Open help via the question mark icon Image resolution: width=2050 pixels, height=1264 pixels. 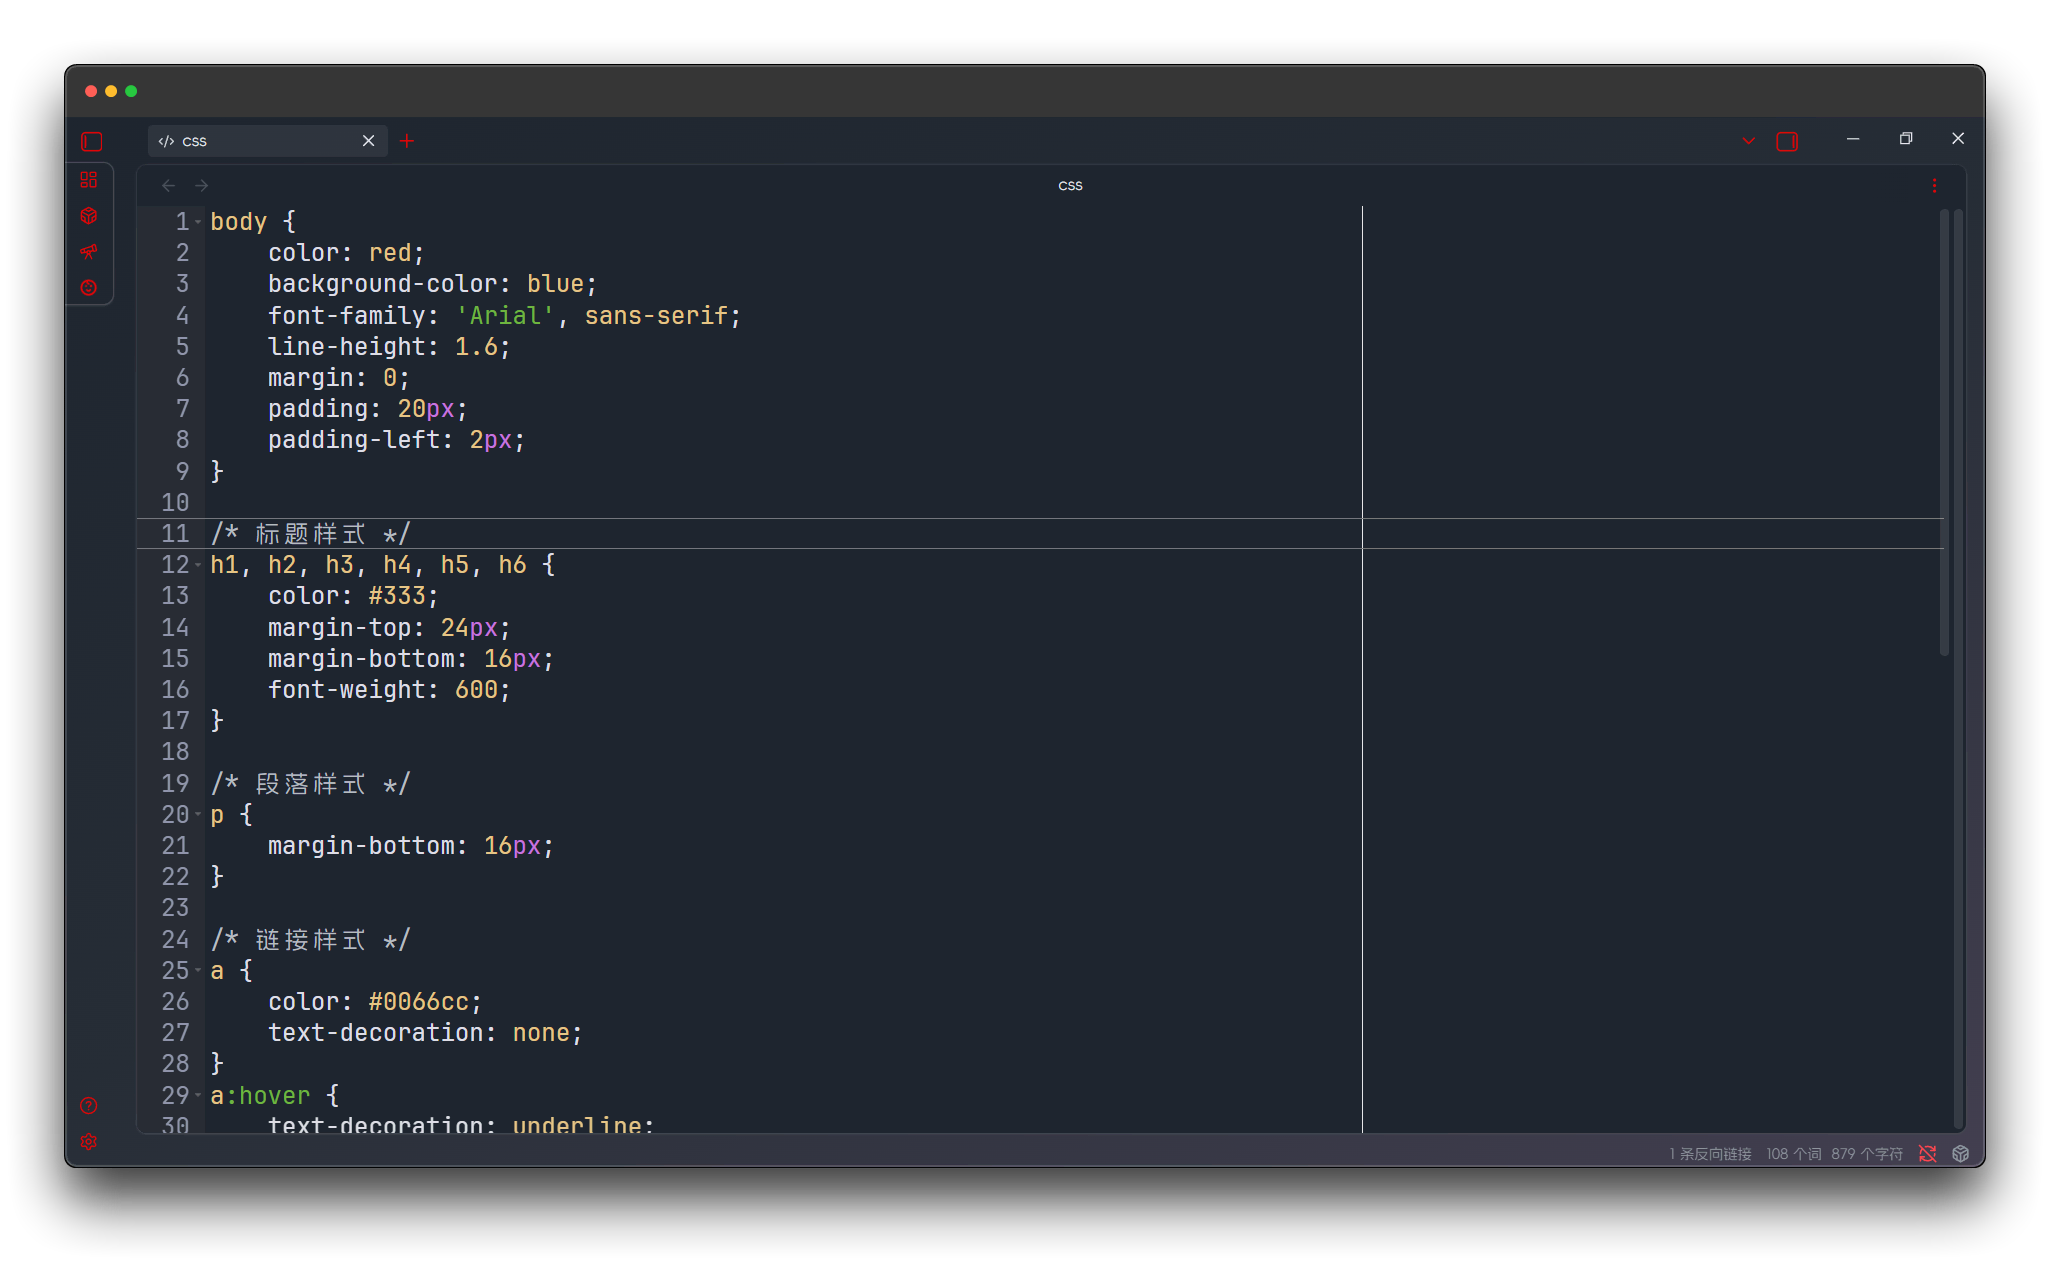(88, 1106)
